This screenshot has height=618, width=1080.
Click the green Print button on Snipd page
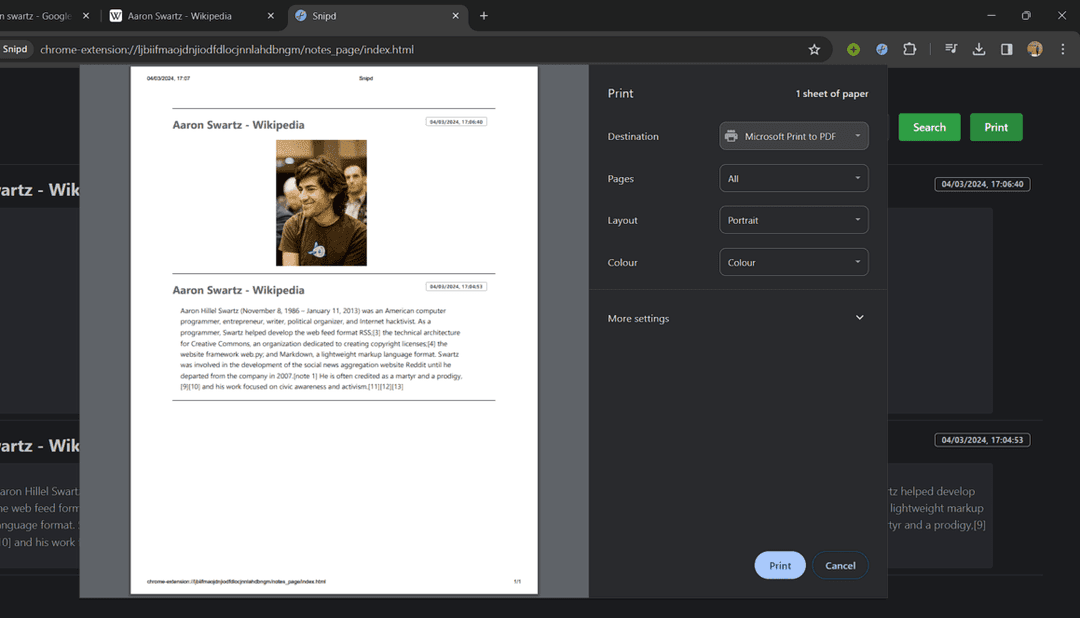[996, 127]
